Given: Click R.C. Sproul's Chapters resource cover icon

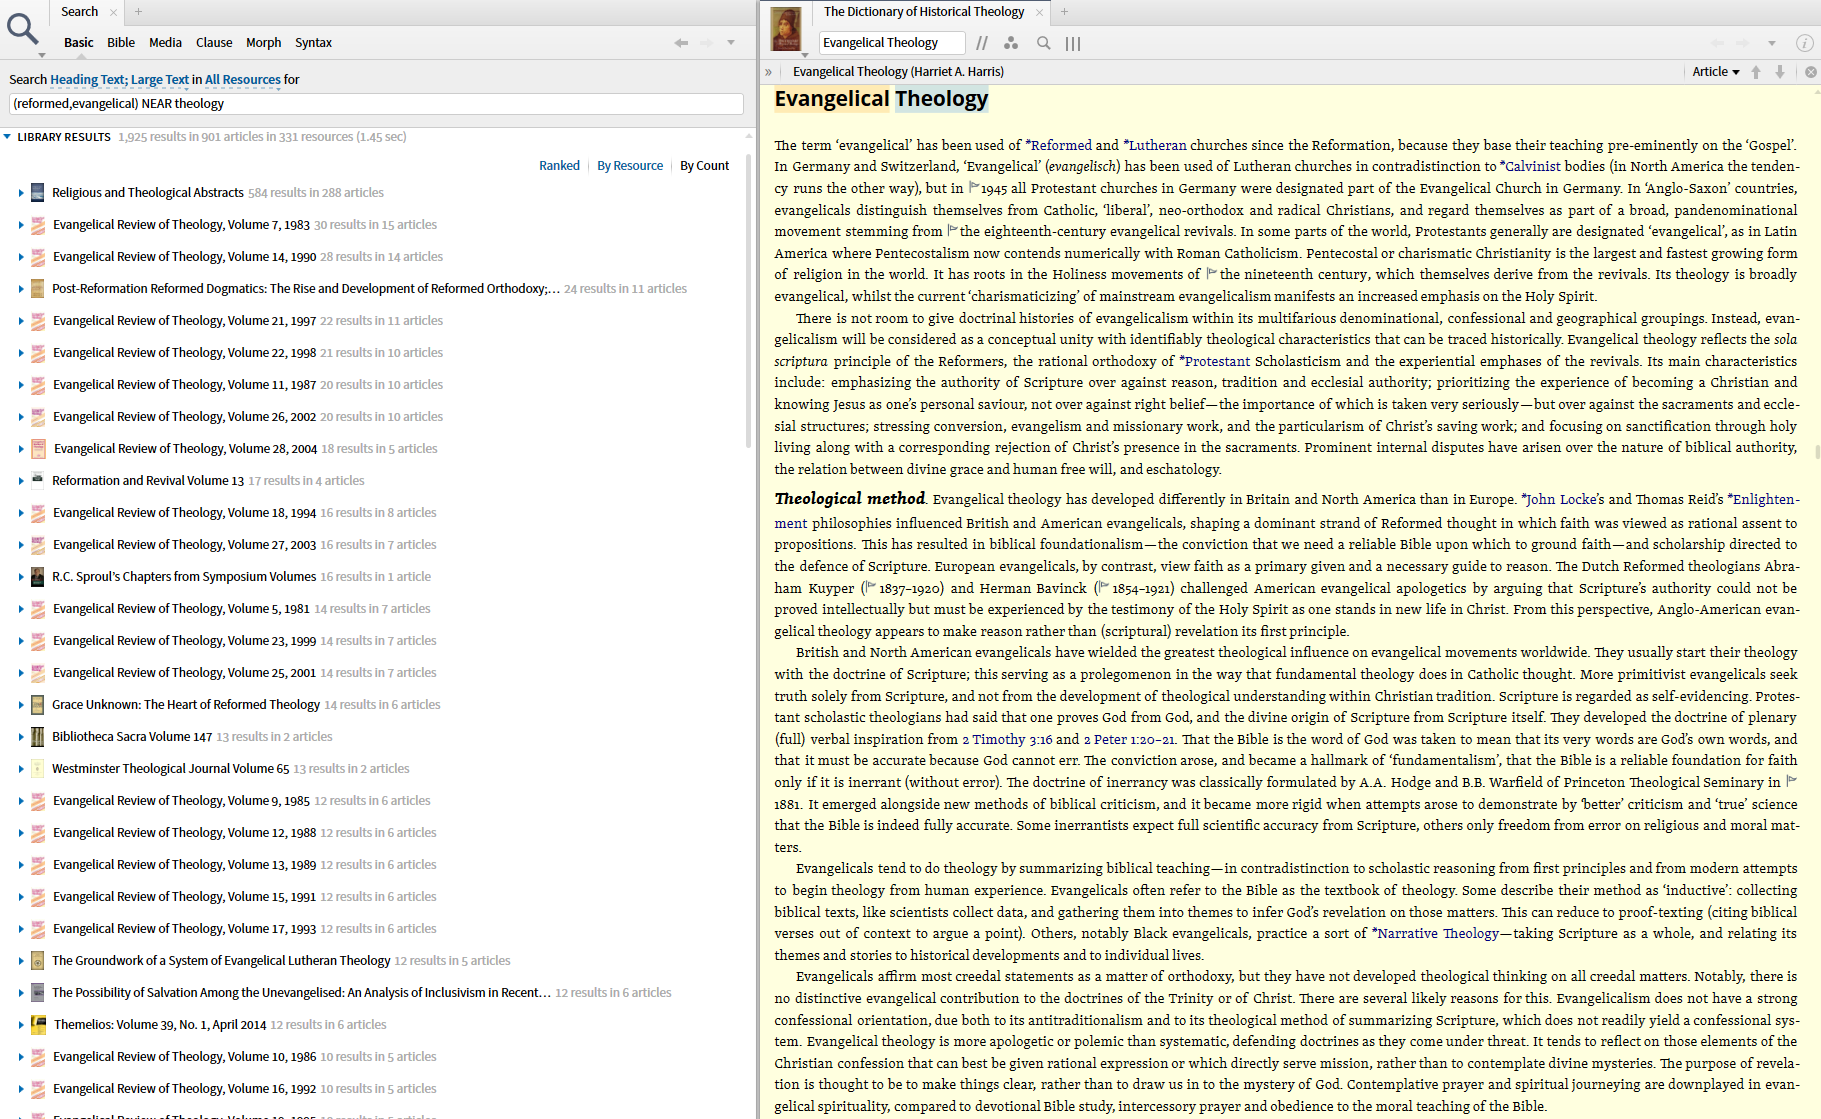Looking at the screenshot, I should pyautogui.click(x=37, y=577).
